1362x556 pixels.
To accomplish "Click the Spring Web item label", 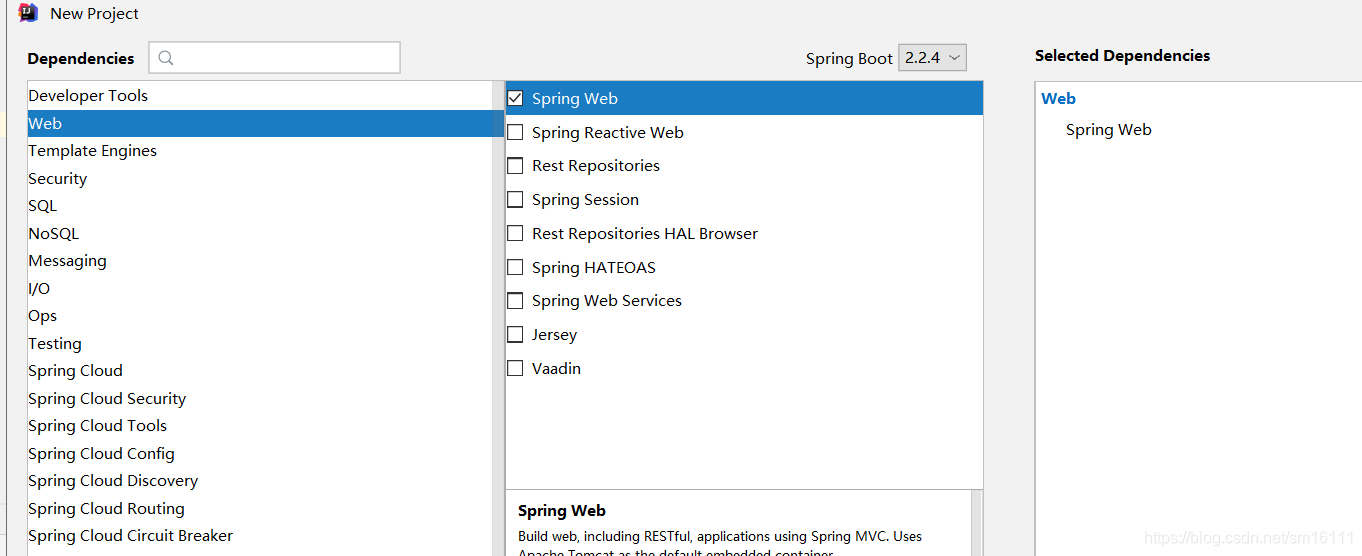I will 575,99.
